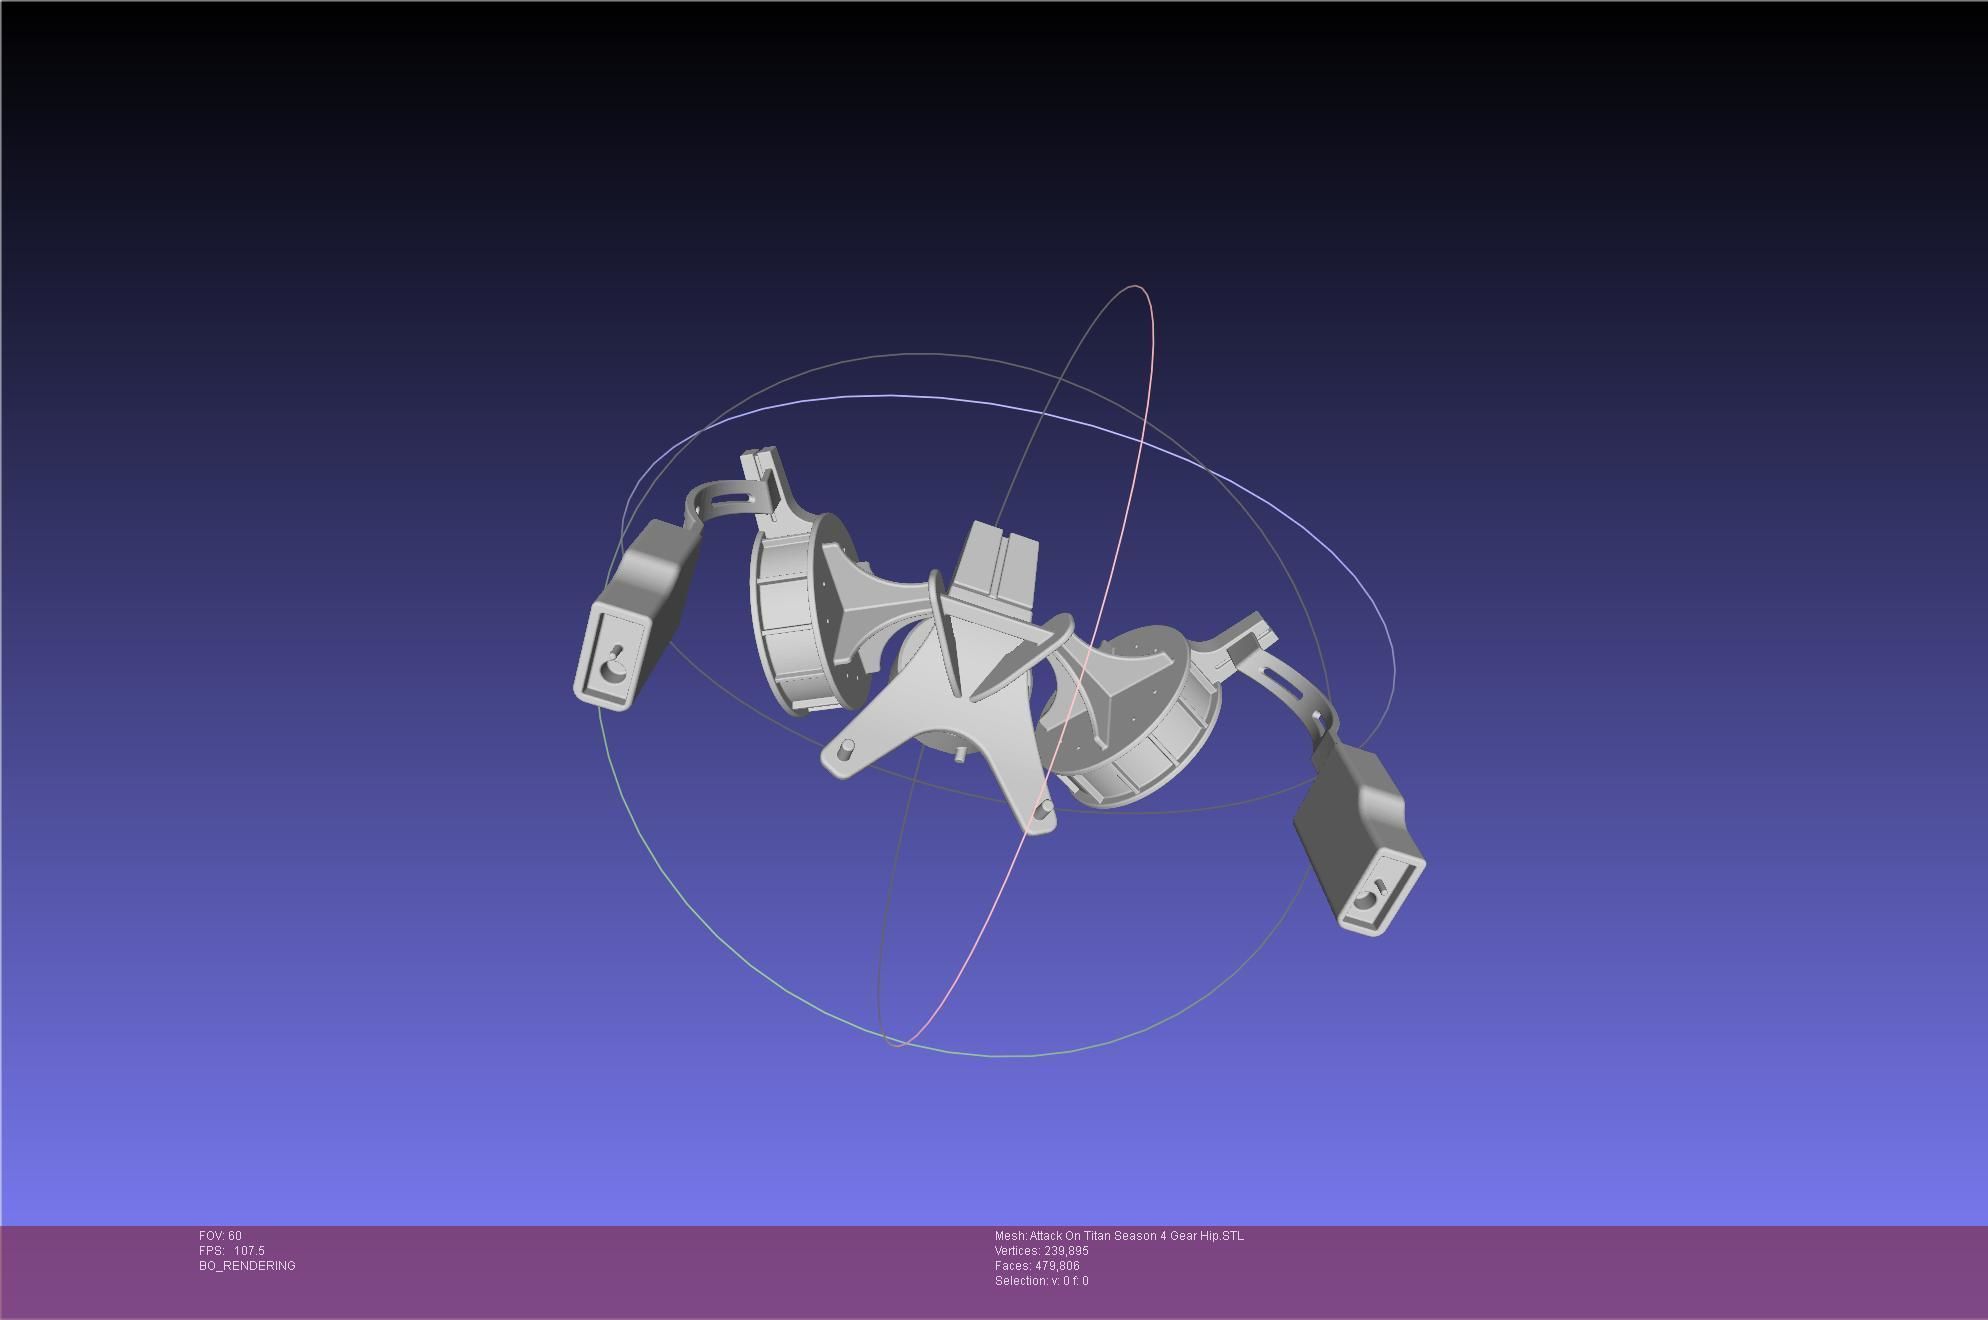
Task: Click the FOV: 60 status text
Action: click(x=220, y=1236)
